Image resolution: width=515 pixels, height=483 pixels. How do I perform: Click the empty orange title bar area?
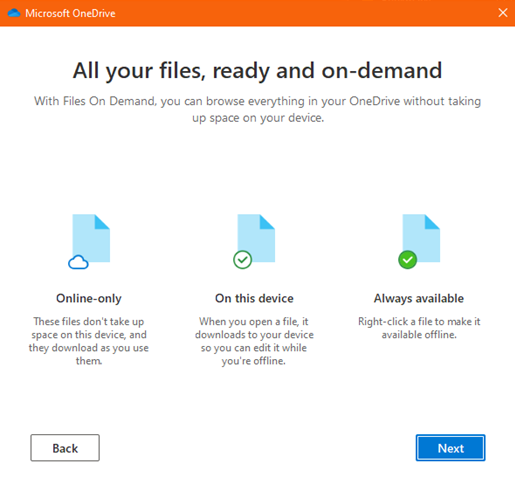pyautogui.click(x=300, y=13)
